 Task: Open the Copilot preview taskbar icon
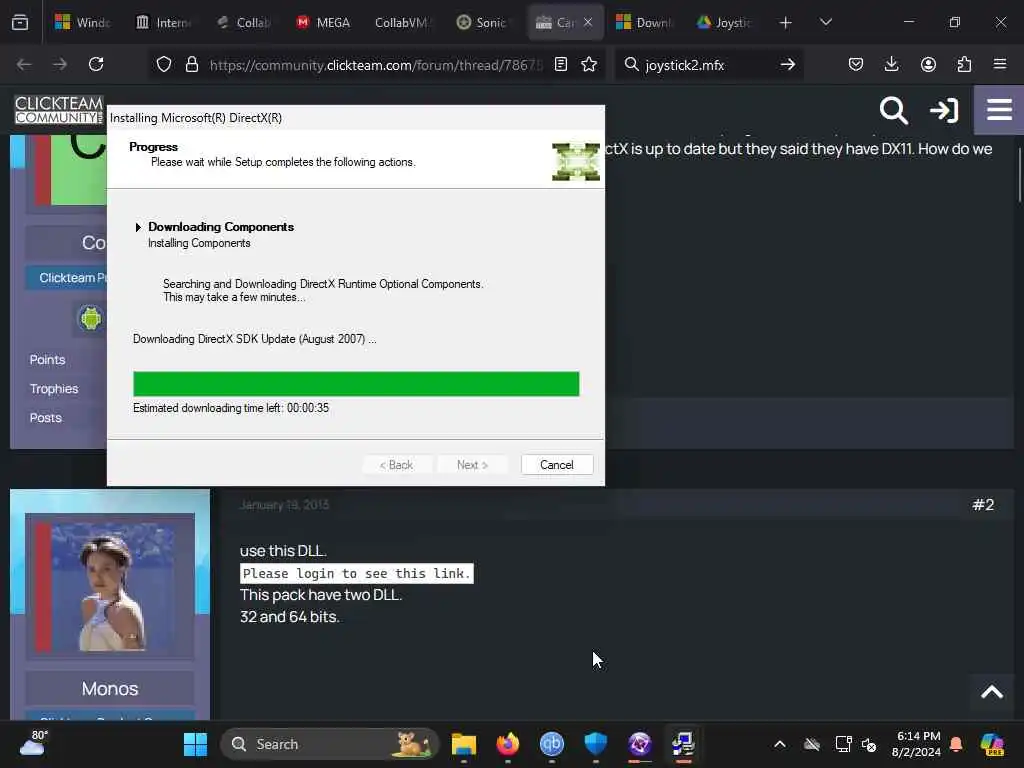[x=992, y=744]
